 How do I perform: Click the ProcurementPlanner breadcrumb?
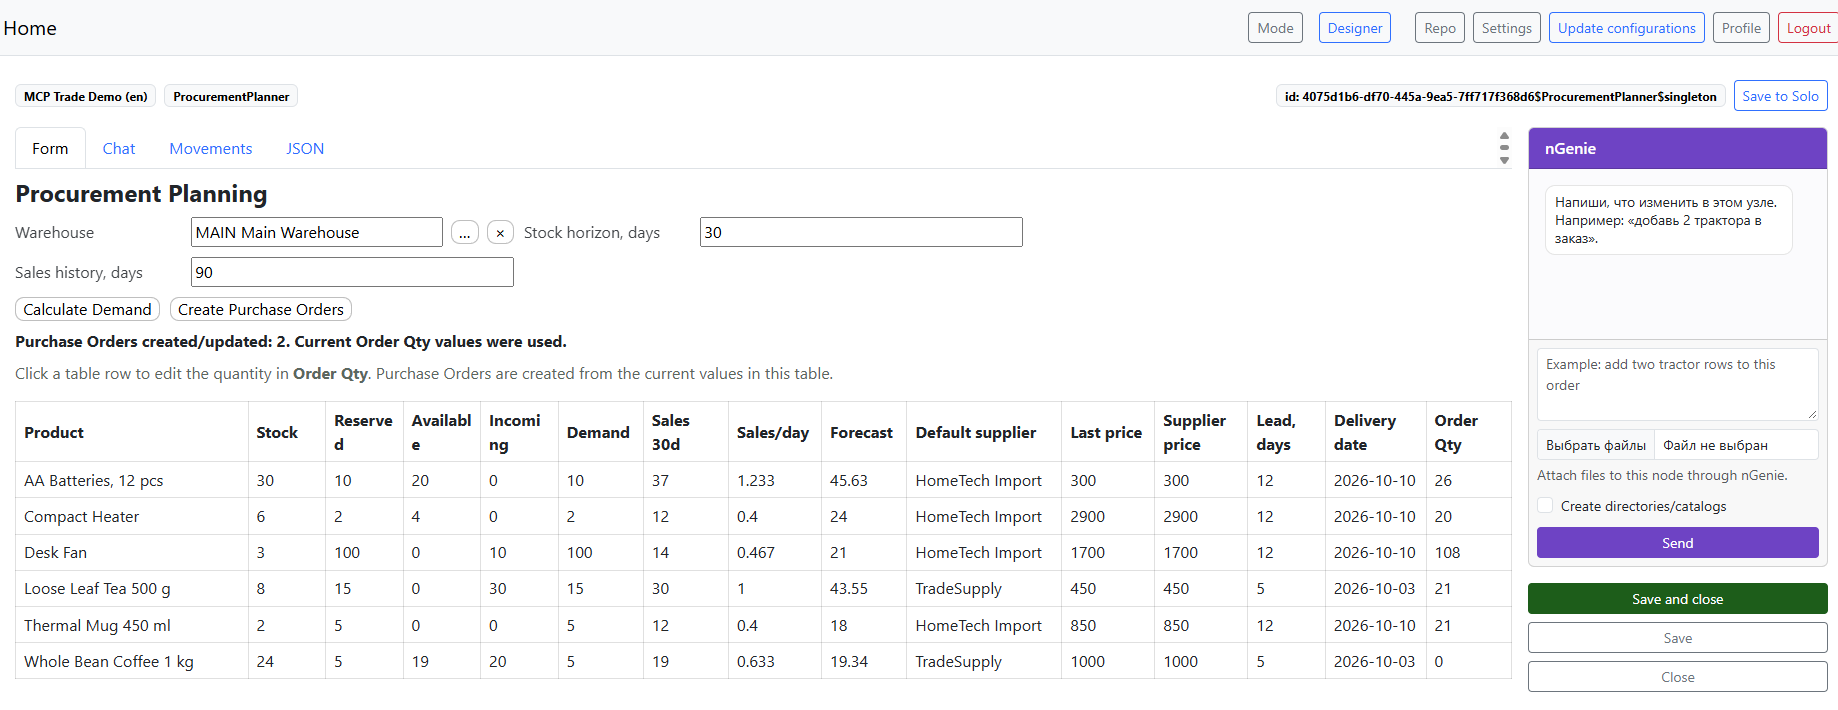tap(231, 96)
